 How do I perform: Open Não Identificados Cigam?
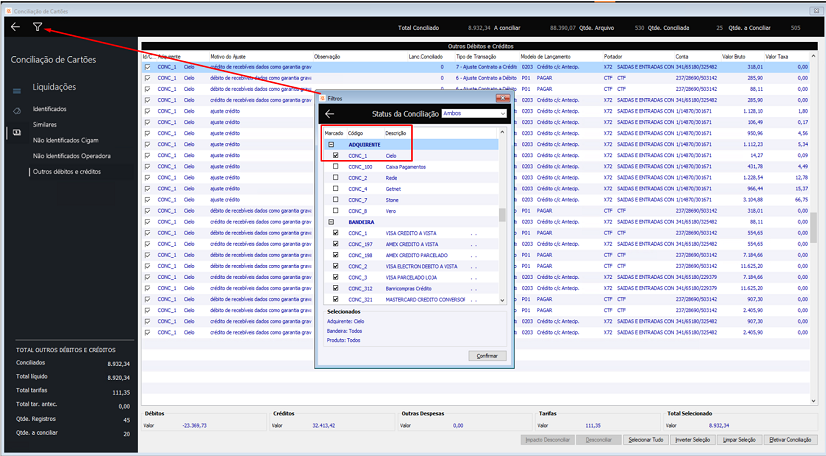66,141
